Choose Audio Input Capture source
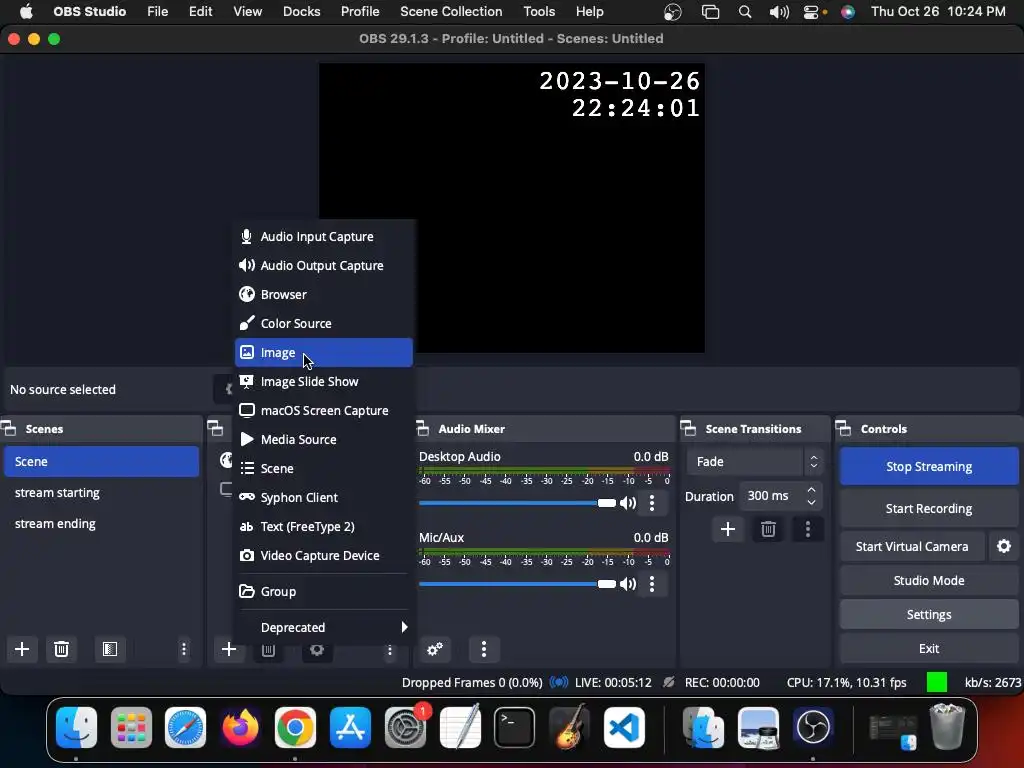This screenshot has height=768, width=1024. click(323, 236)
